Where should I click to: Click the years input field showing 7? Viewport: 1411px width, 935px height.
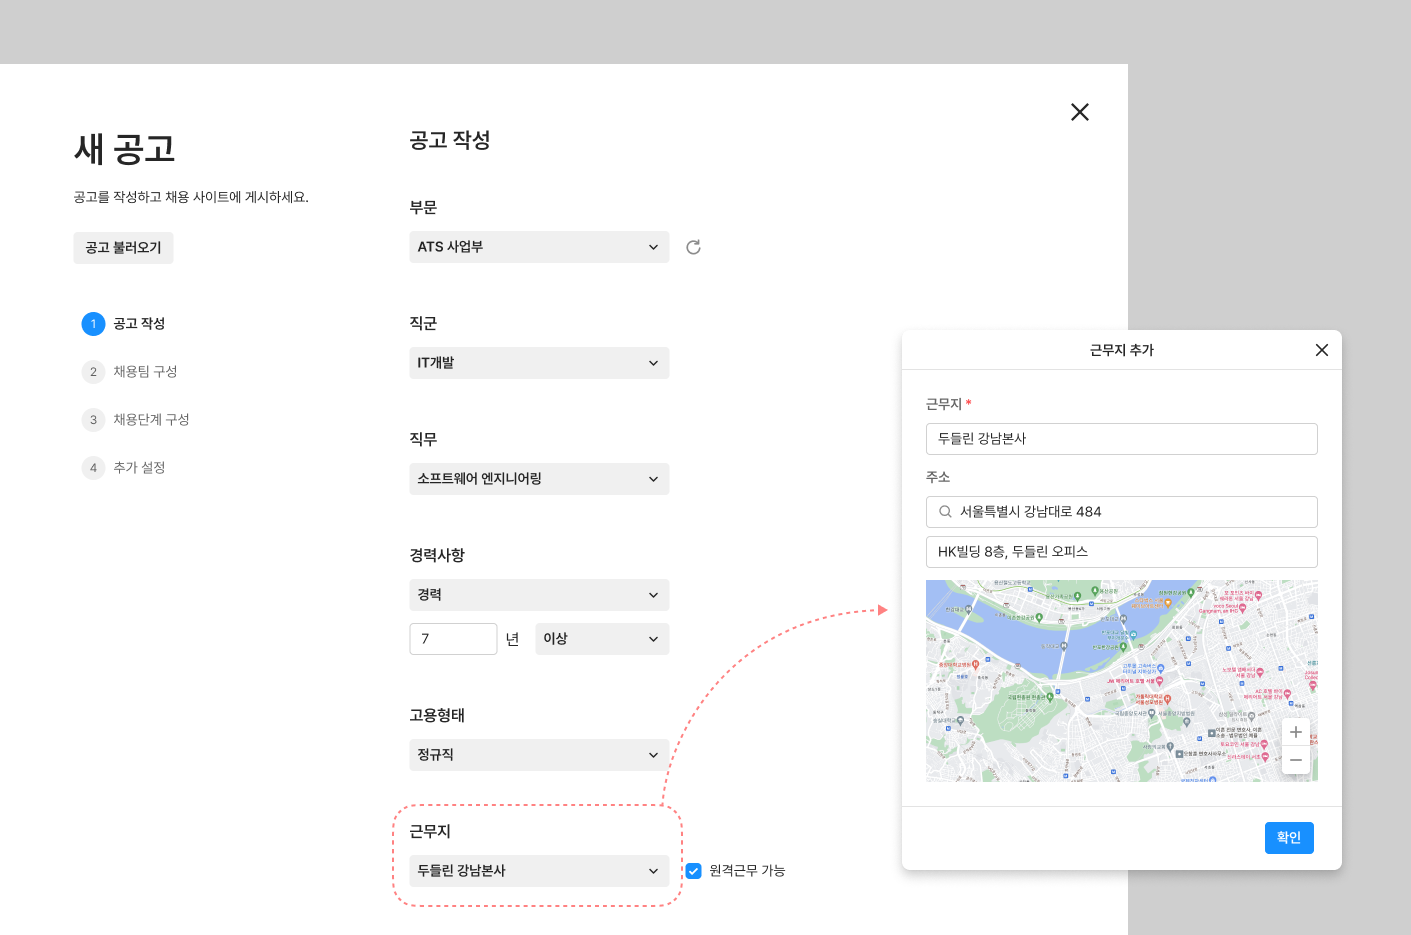(x=453, y=639)
